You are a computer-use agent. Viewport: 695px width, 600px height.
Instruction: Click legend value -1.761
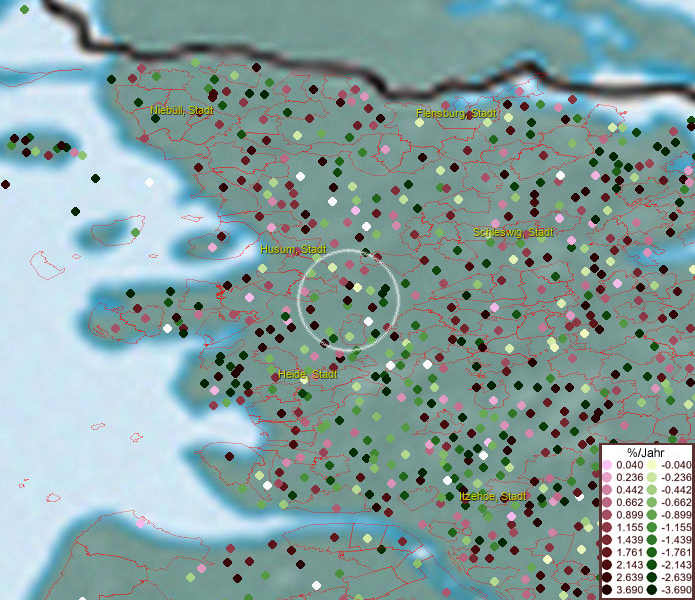pyautogui.click(x=676, y=552)
